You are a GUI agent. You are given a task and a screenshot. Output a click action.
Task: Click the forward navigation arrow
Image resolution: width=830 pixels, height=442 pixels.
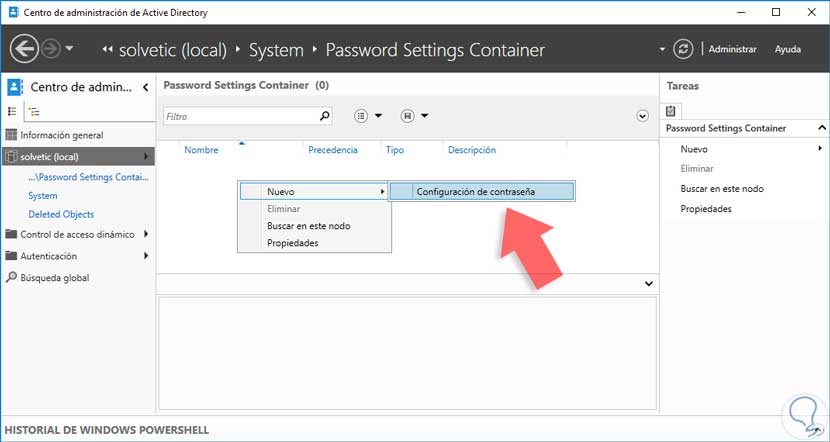click(51, 48)
